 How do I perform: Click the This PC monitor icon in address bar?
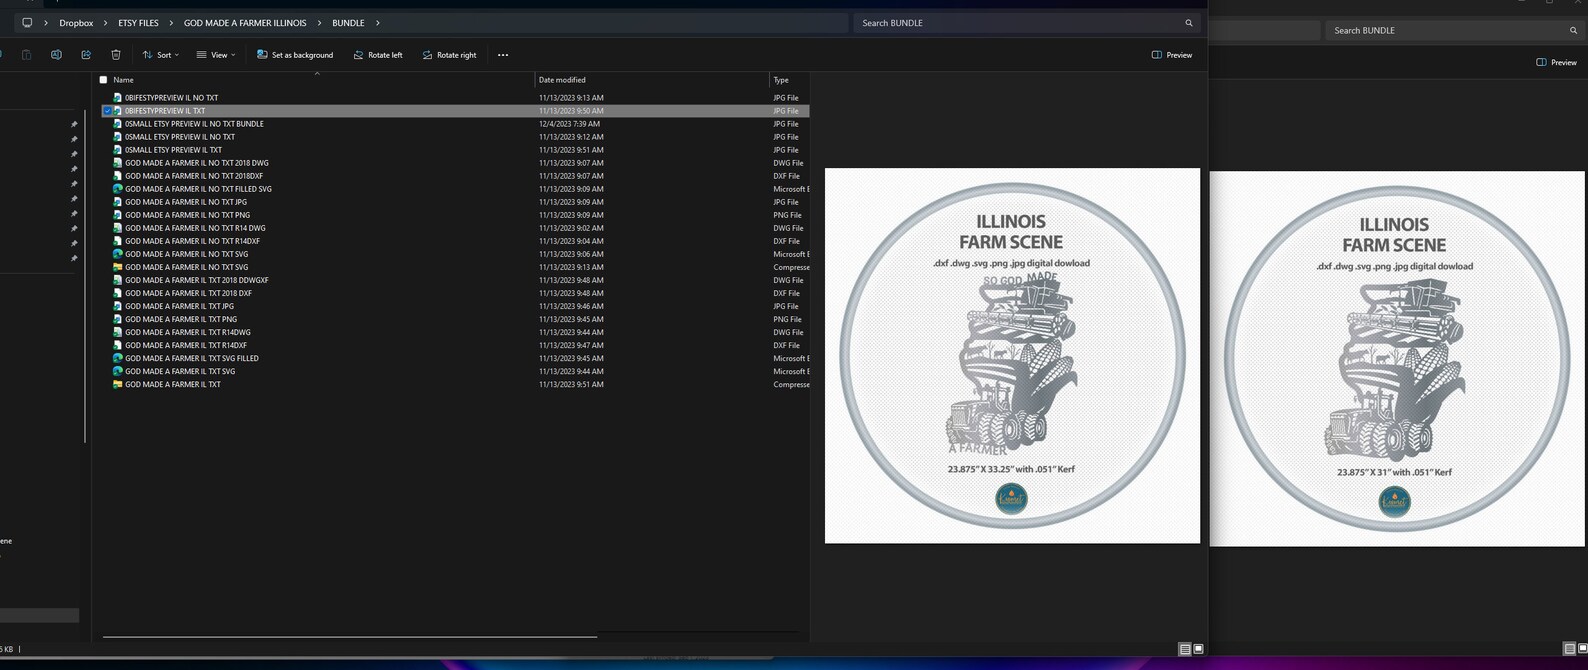[x=27, y=23]
